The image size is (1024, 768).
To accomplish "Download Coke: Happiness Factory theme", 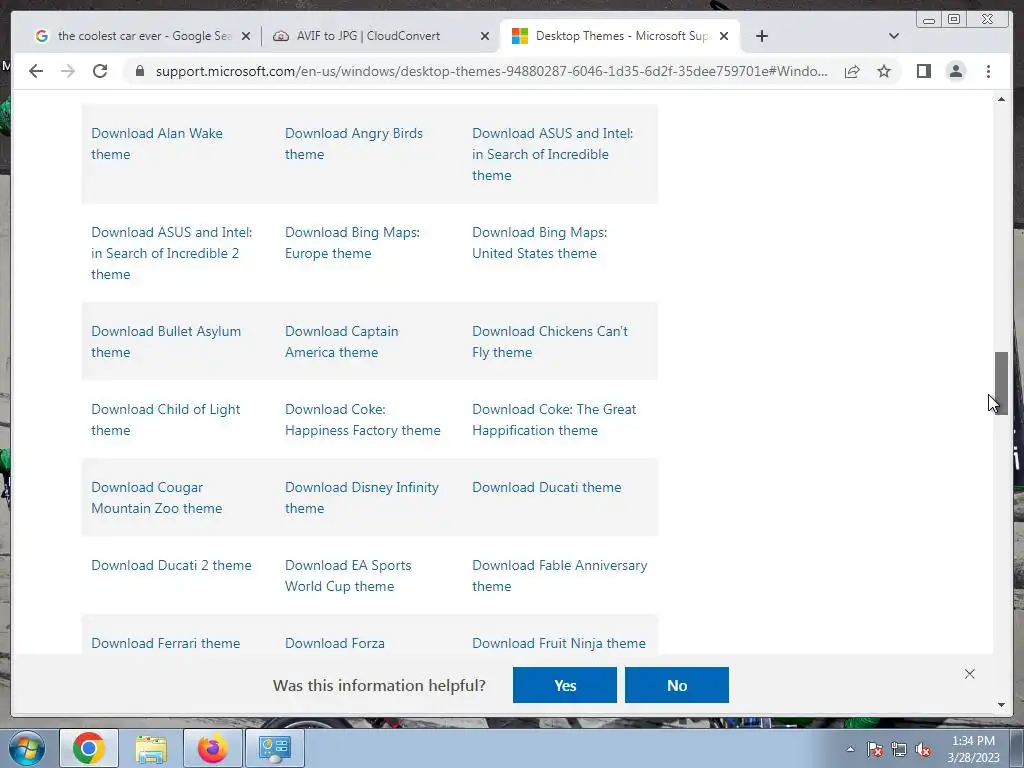I will pyautogui.click(x=362, y=420).
